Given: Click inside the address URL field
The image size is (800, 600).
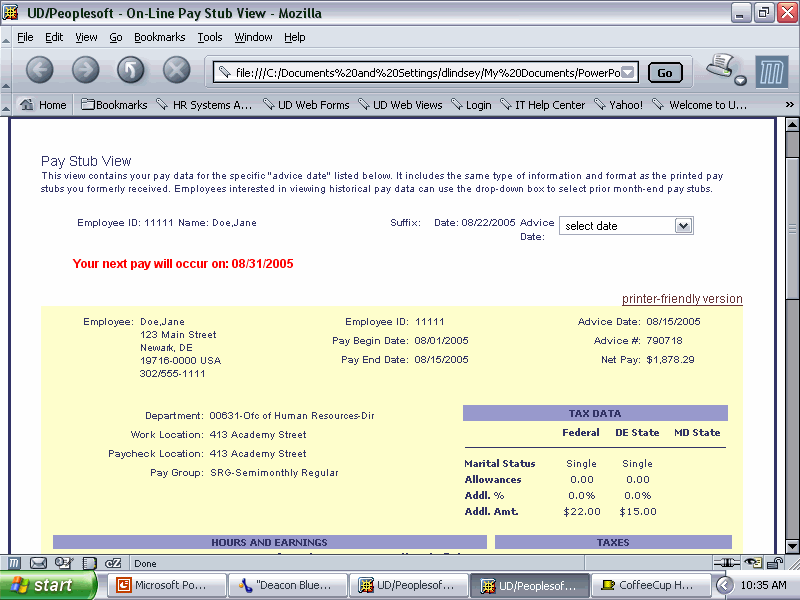Looking at the screenshot, I should click(x=420, y=72).
